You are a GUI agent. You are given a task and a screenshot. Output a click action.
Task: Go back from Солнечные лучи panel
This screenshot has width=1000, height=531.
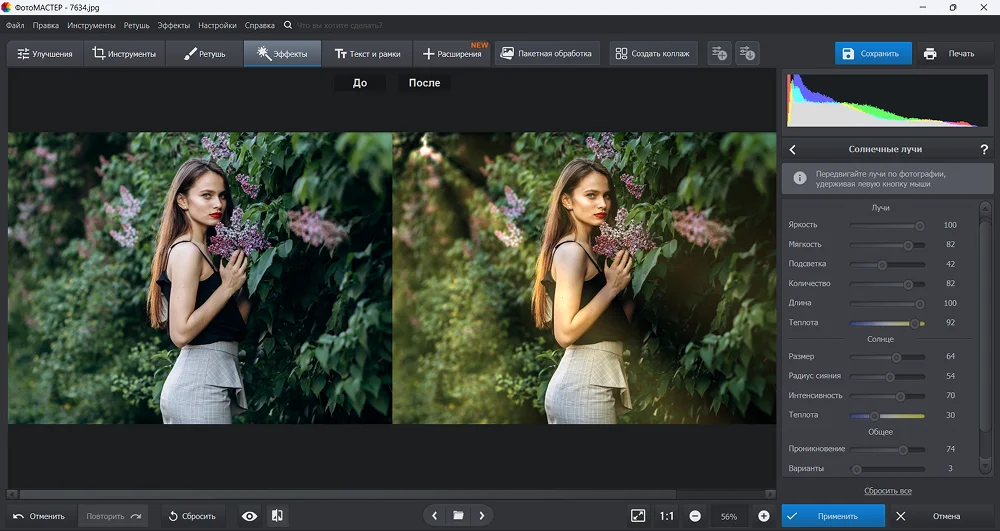pyautogui.click(x=793, y=149)
